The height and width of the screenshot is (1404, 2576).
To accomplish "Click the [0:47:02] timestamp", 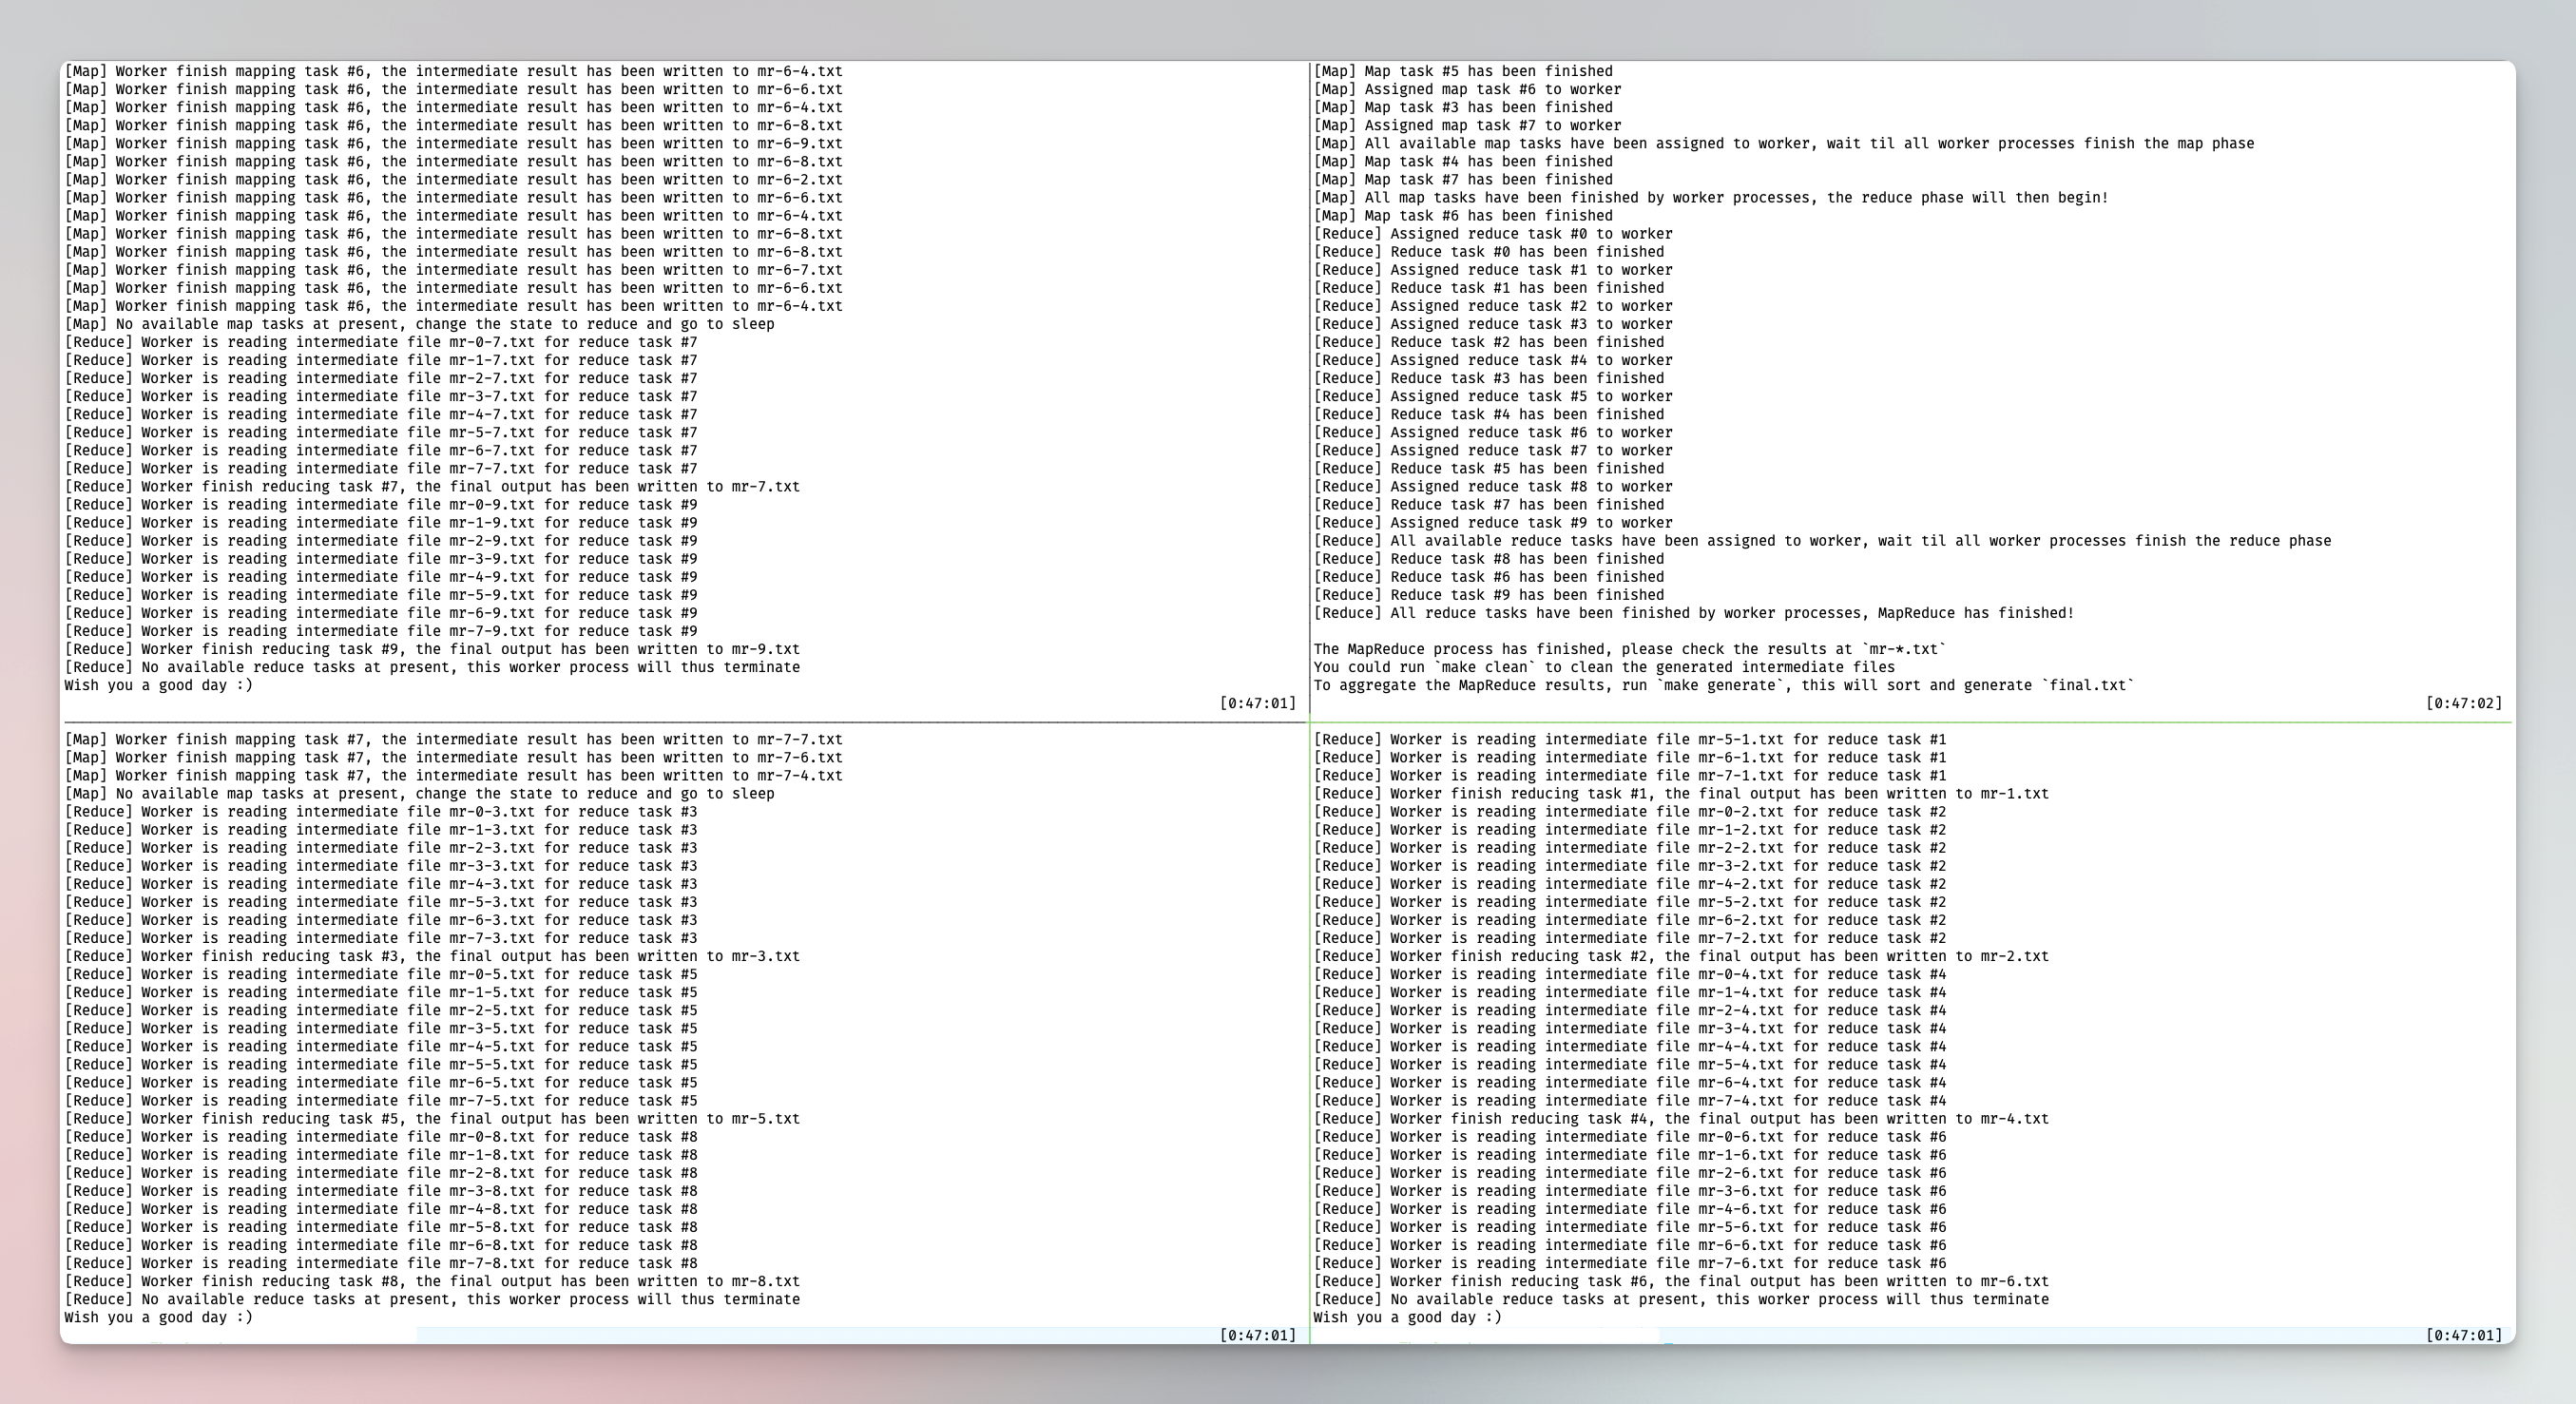I will 2464,703.
